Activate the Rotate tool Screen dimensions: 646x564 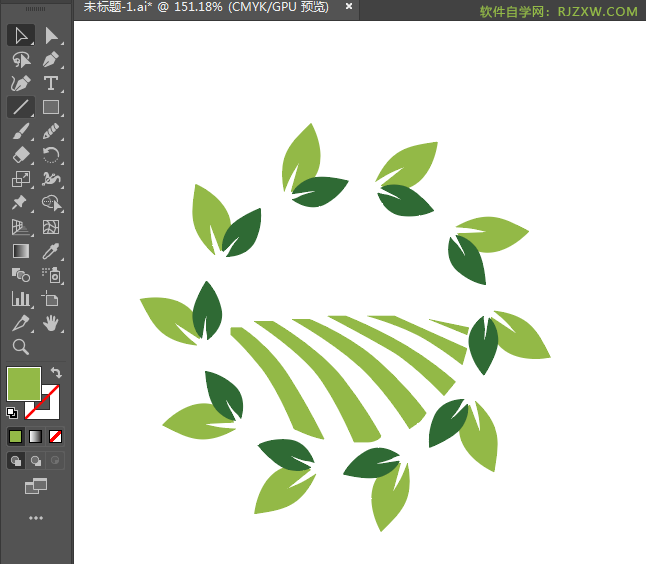coord(51,155)
